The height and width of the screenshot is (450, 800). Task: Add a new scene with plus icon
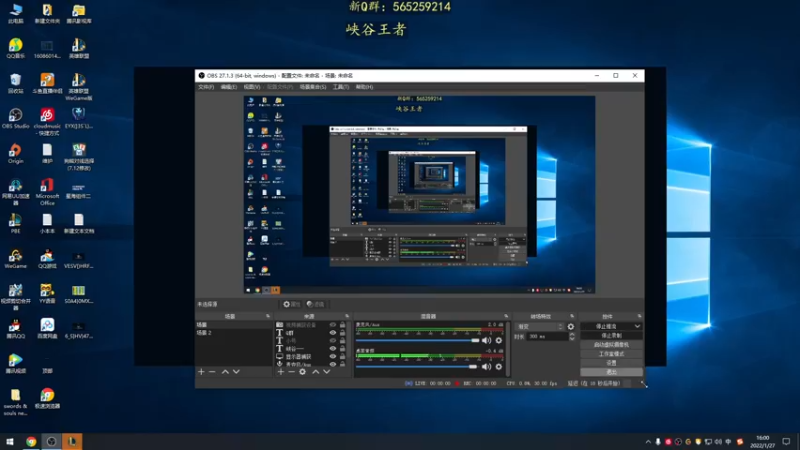point(201,372)
